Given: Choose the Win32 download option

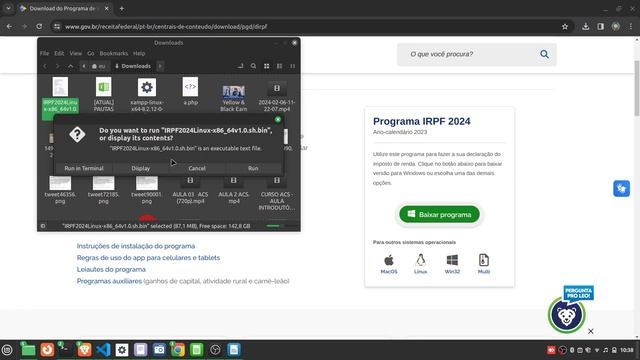Looking at the screenshot, I should point(452,264).
